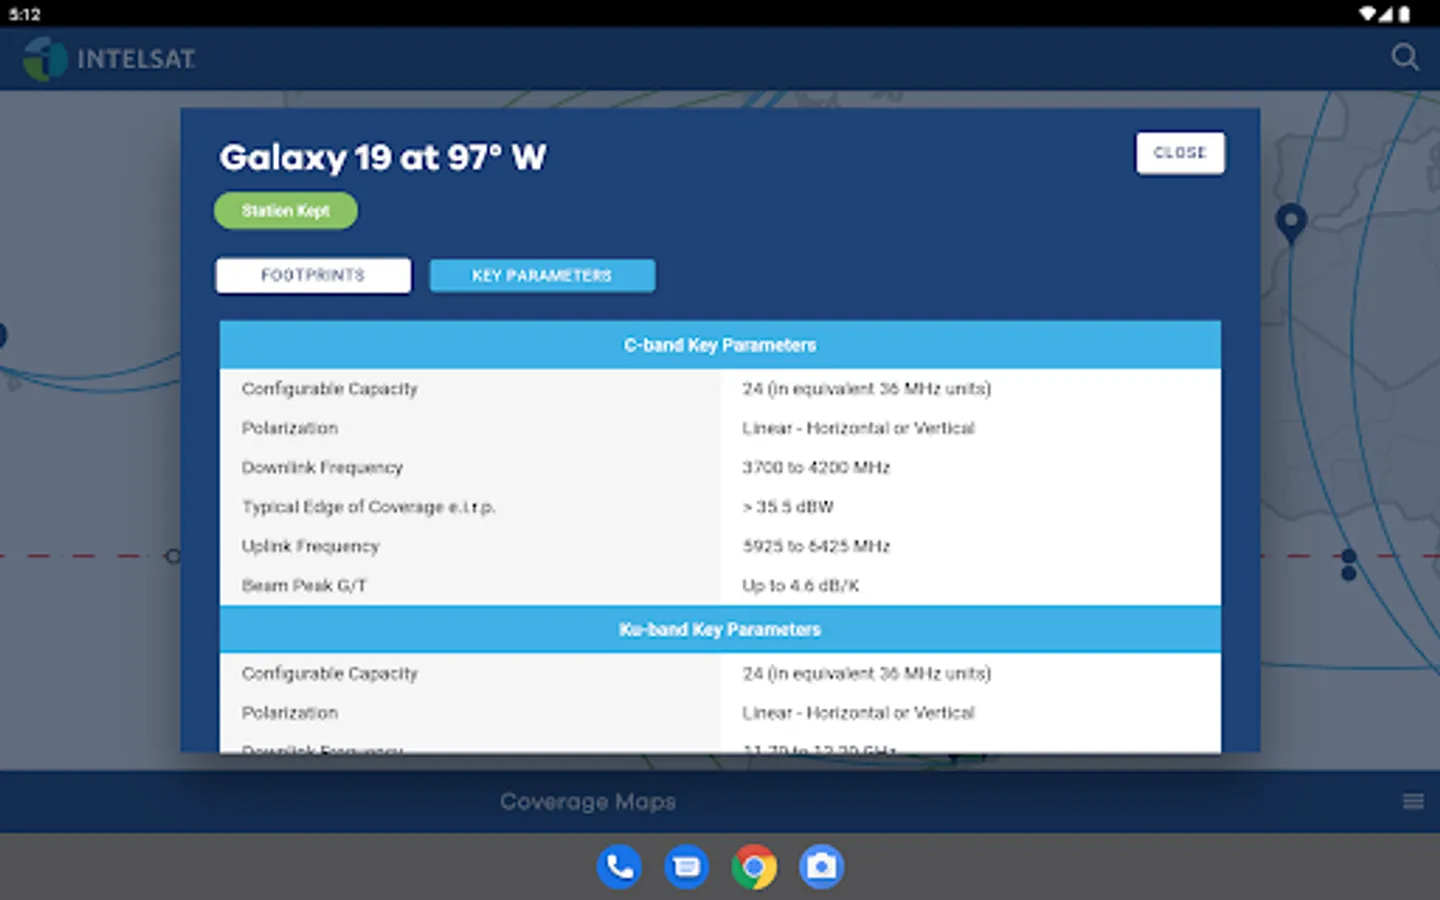
Task: Click Ku-band Polarization label
Action: (290, 713)
